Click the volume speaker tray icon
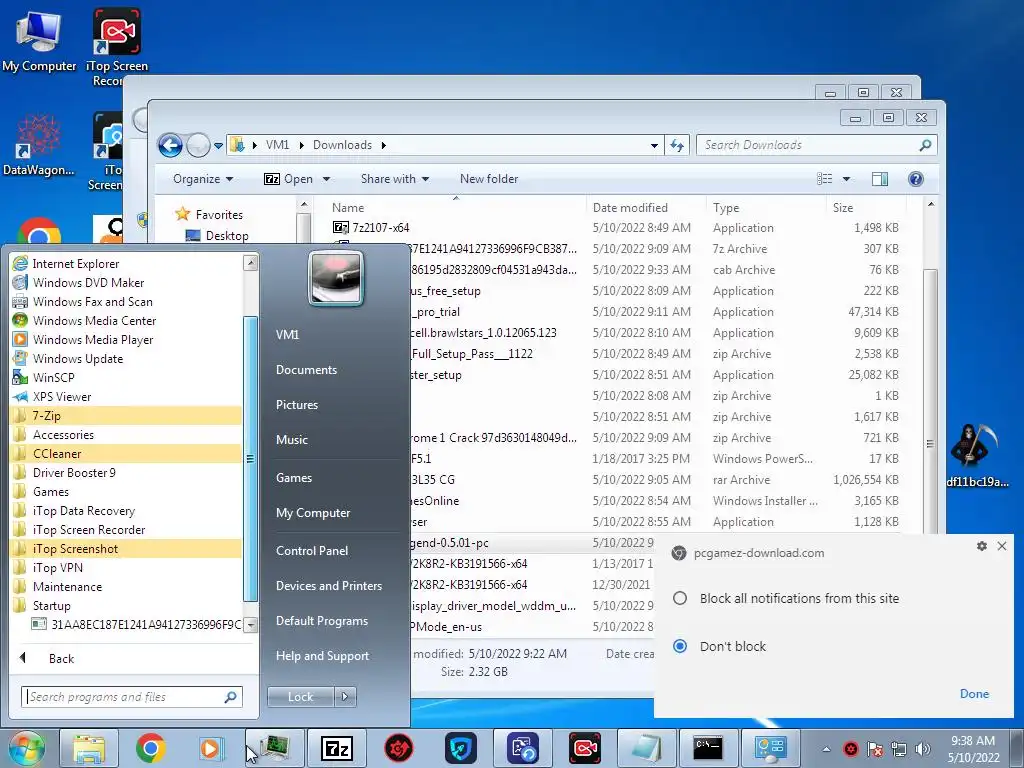 [922, 749]
